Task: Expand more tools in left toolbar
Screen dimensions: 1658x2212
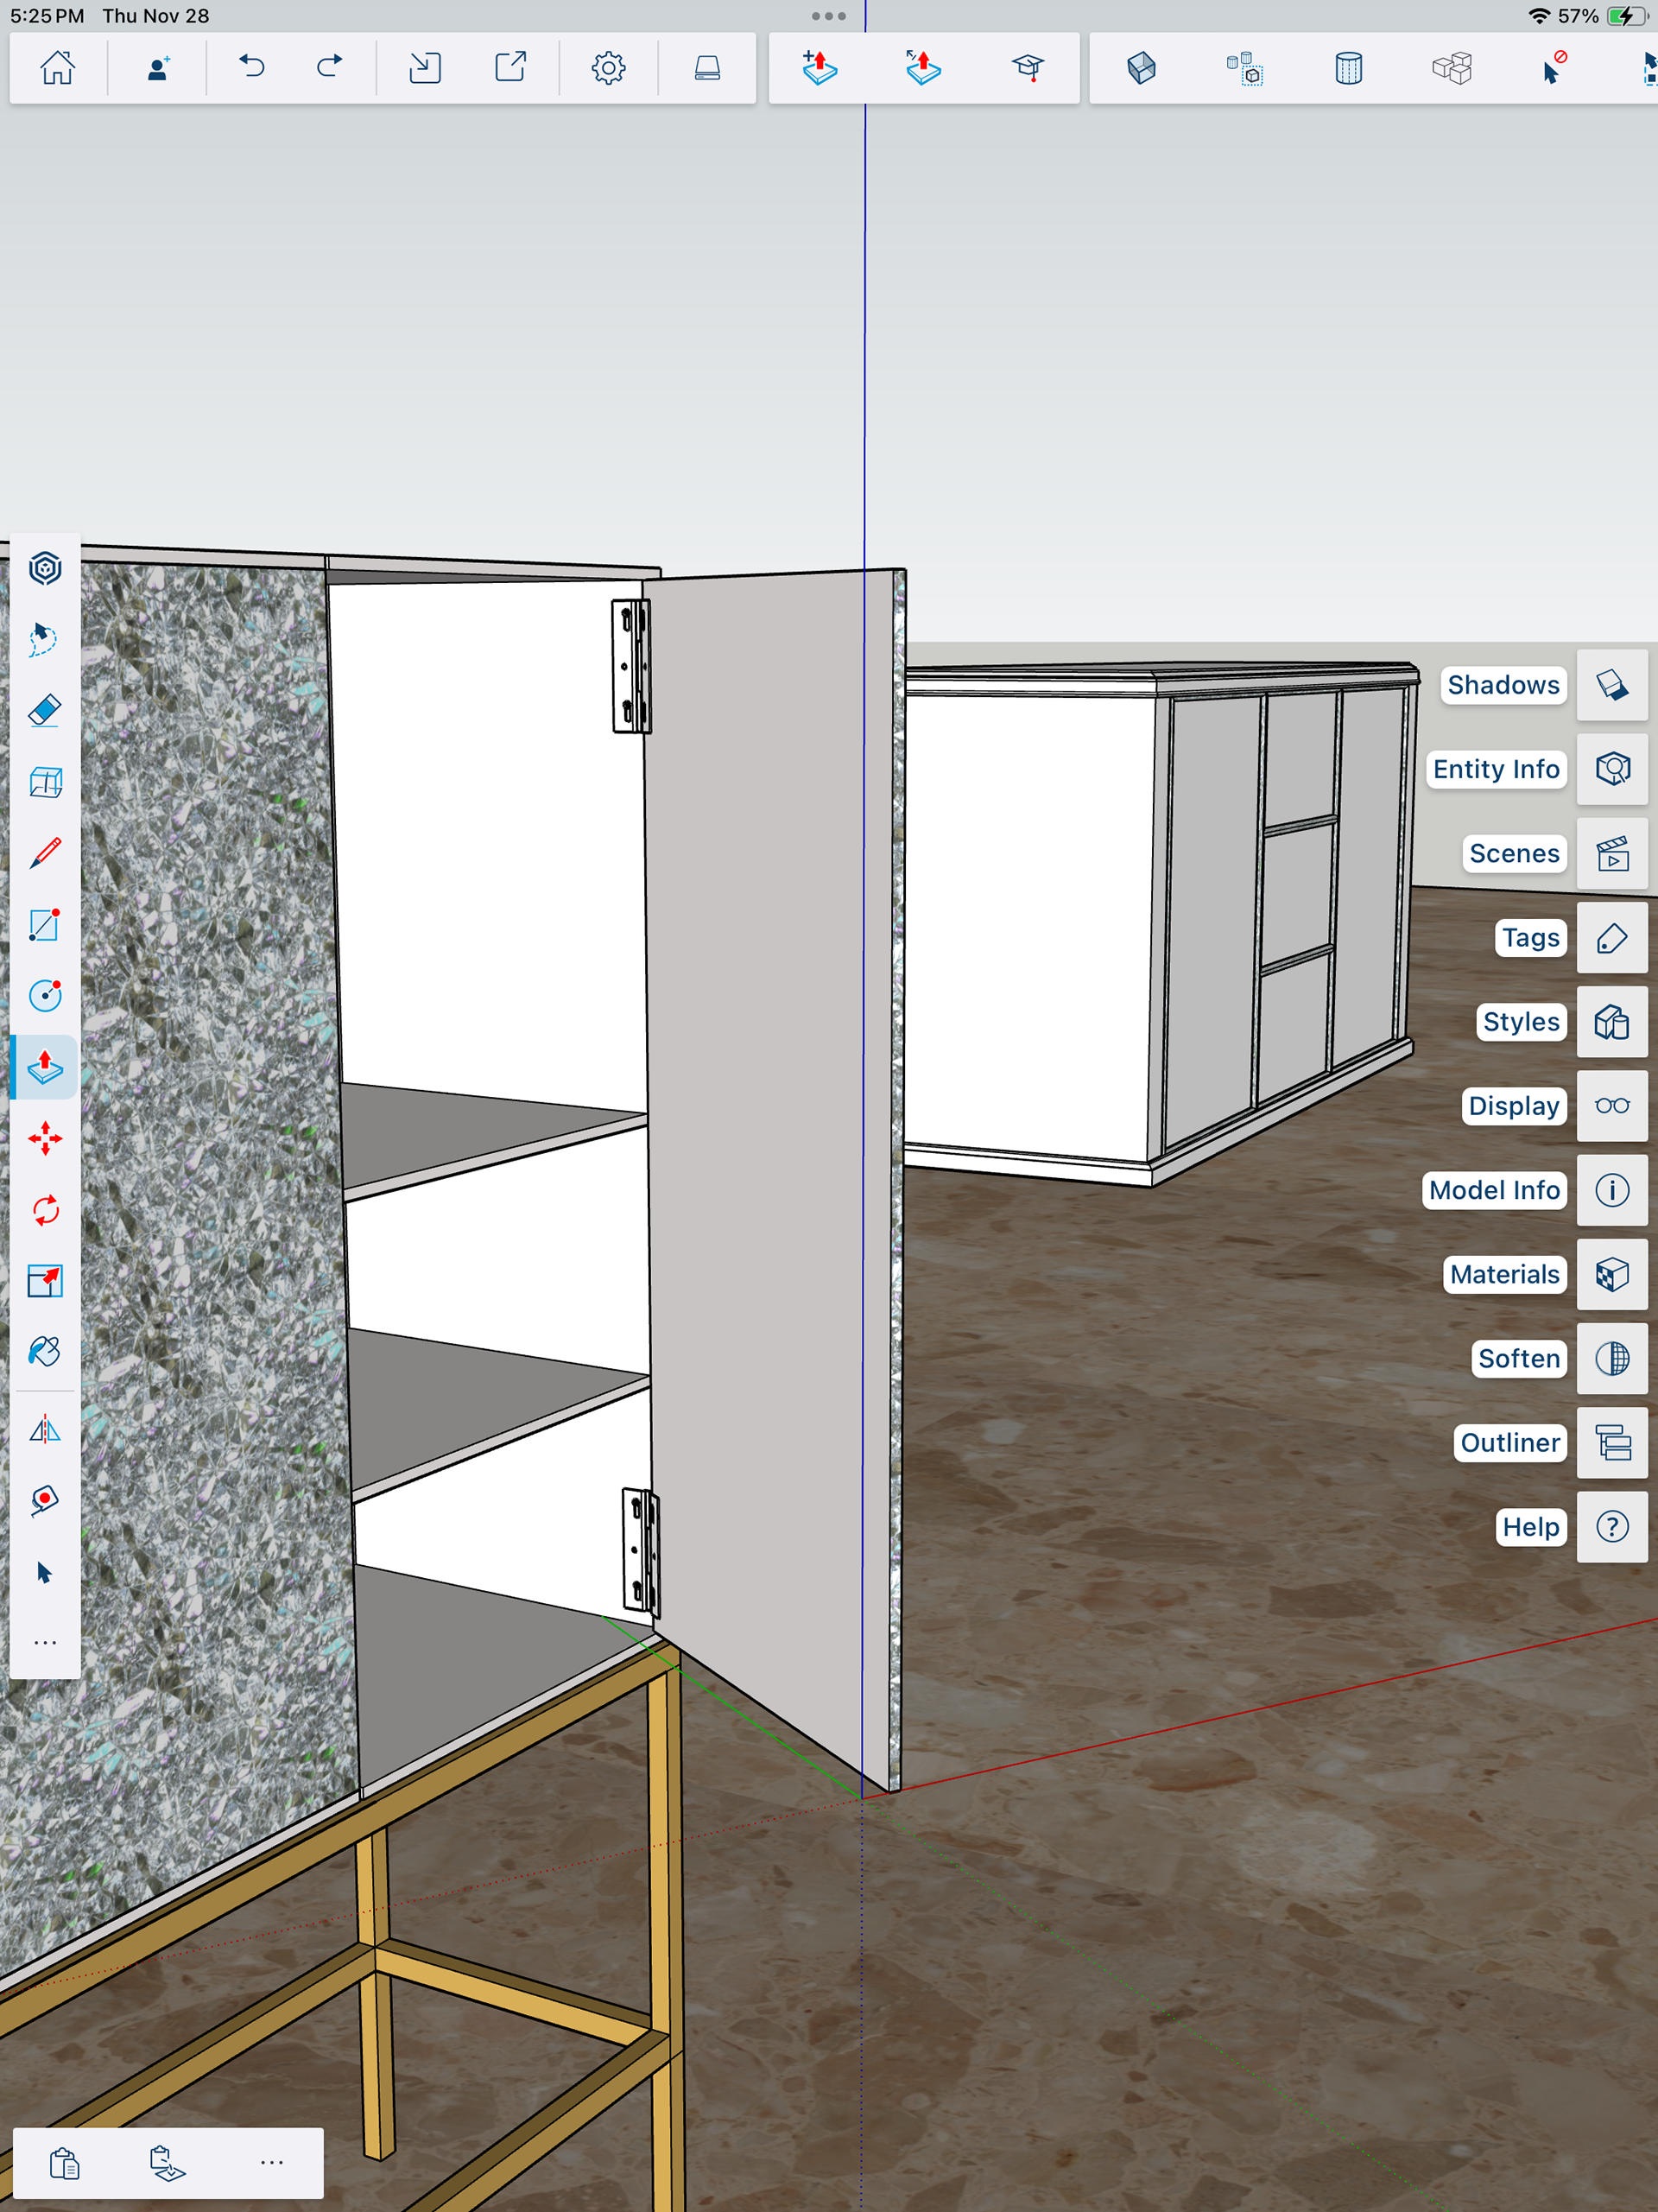Action: click(45, 1643)
